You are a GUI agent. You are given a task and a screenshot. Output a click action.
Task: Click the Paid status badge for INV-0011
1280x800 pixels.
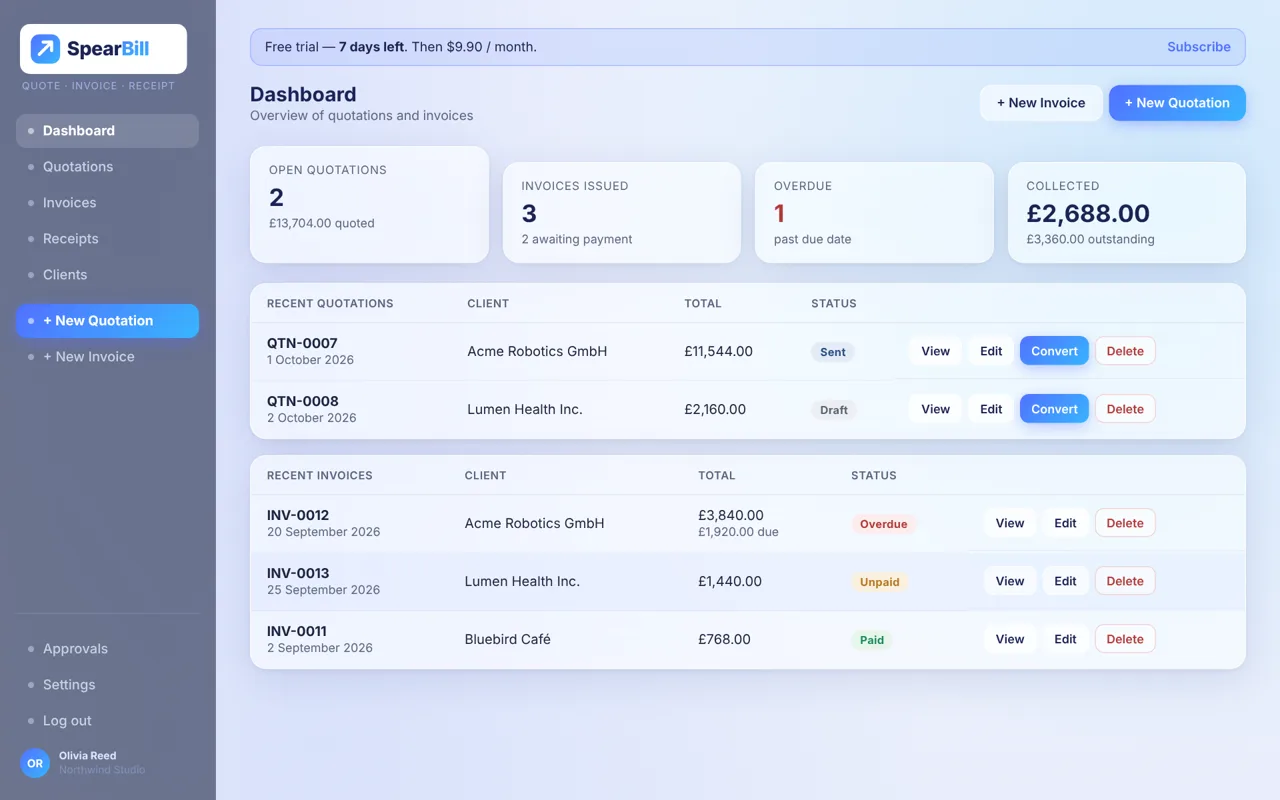872,640
